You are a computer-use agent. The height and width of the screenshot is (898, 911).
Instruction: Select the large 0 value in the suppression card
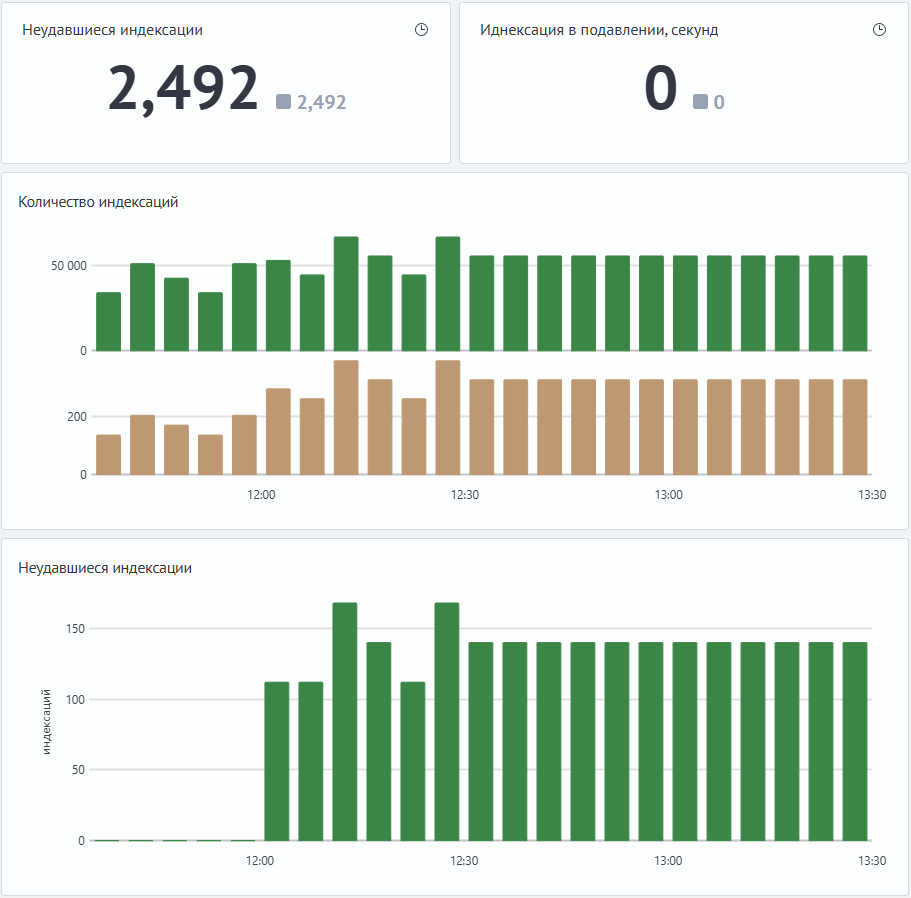click(661, 88)
